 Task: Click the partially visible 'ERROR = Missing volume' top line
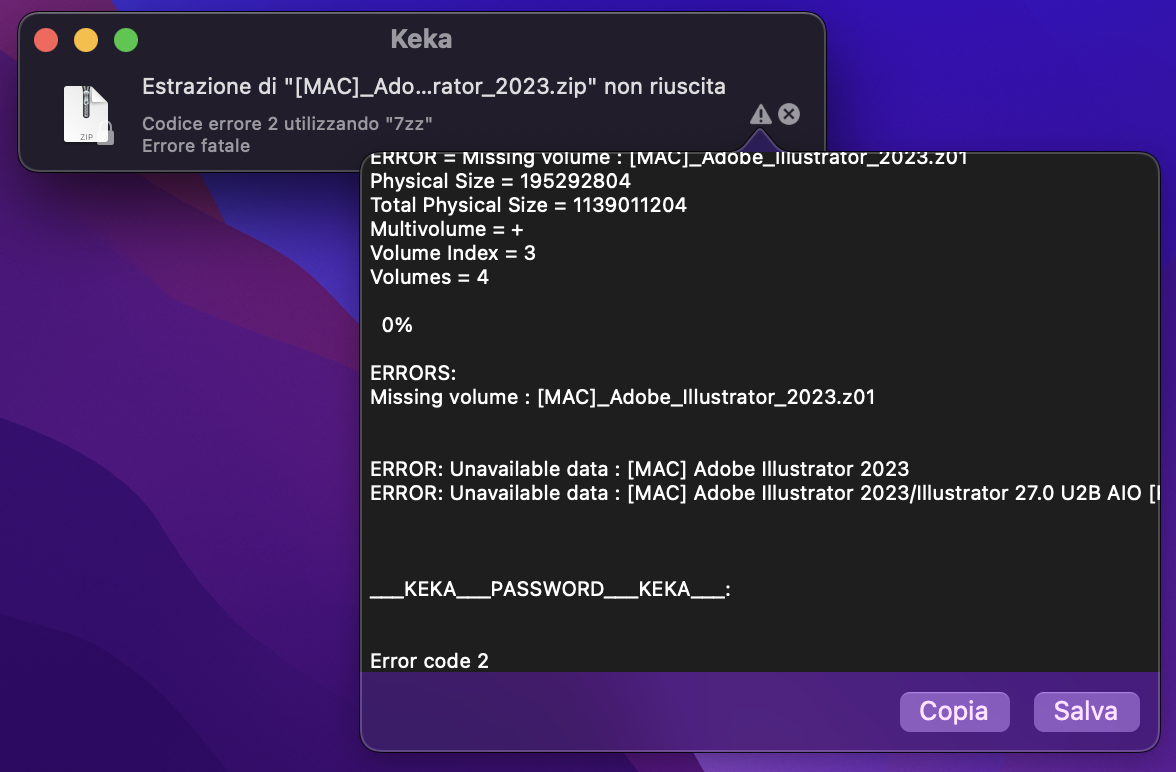668,159
